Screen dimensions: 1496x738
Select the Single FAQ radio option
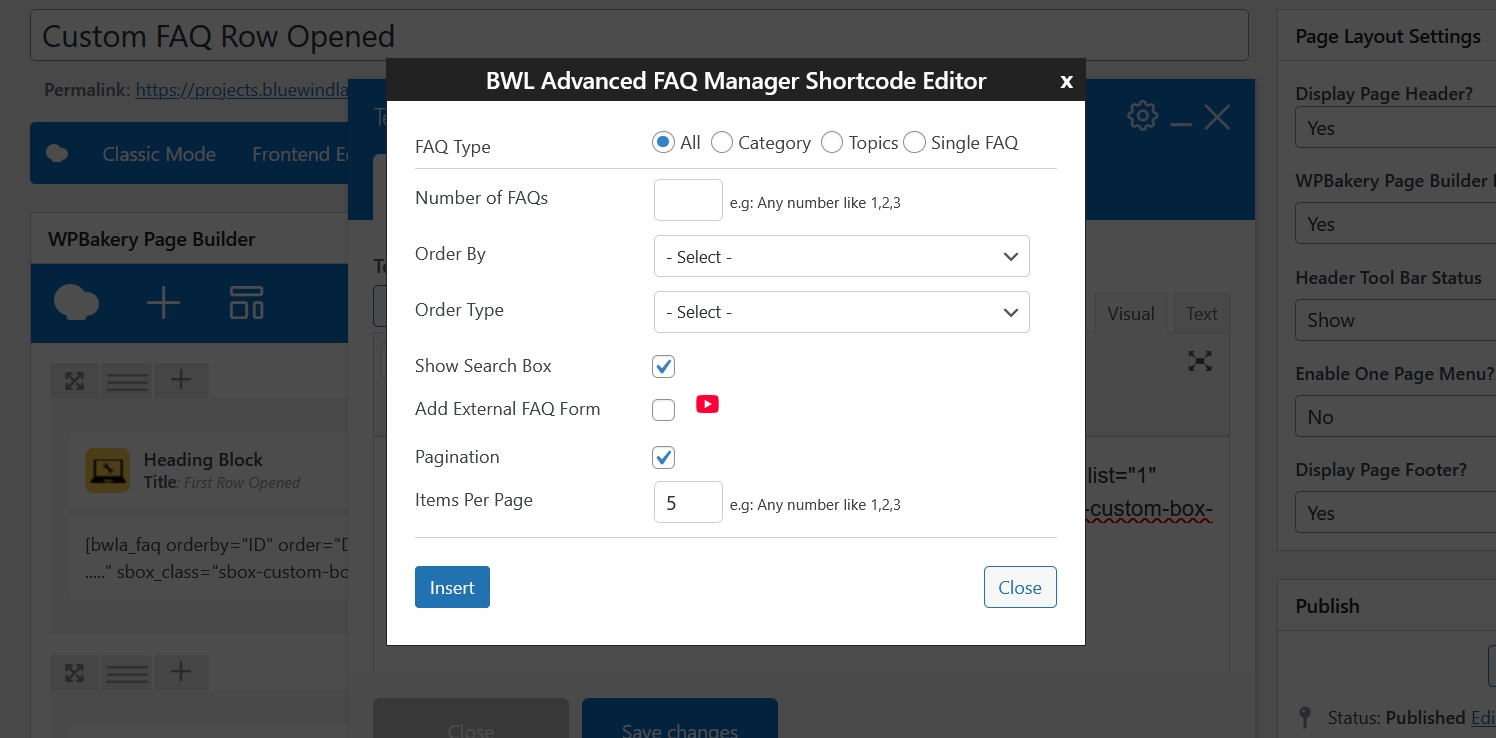click(x=914, y=143)
